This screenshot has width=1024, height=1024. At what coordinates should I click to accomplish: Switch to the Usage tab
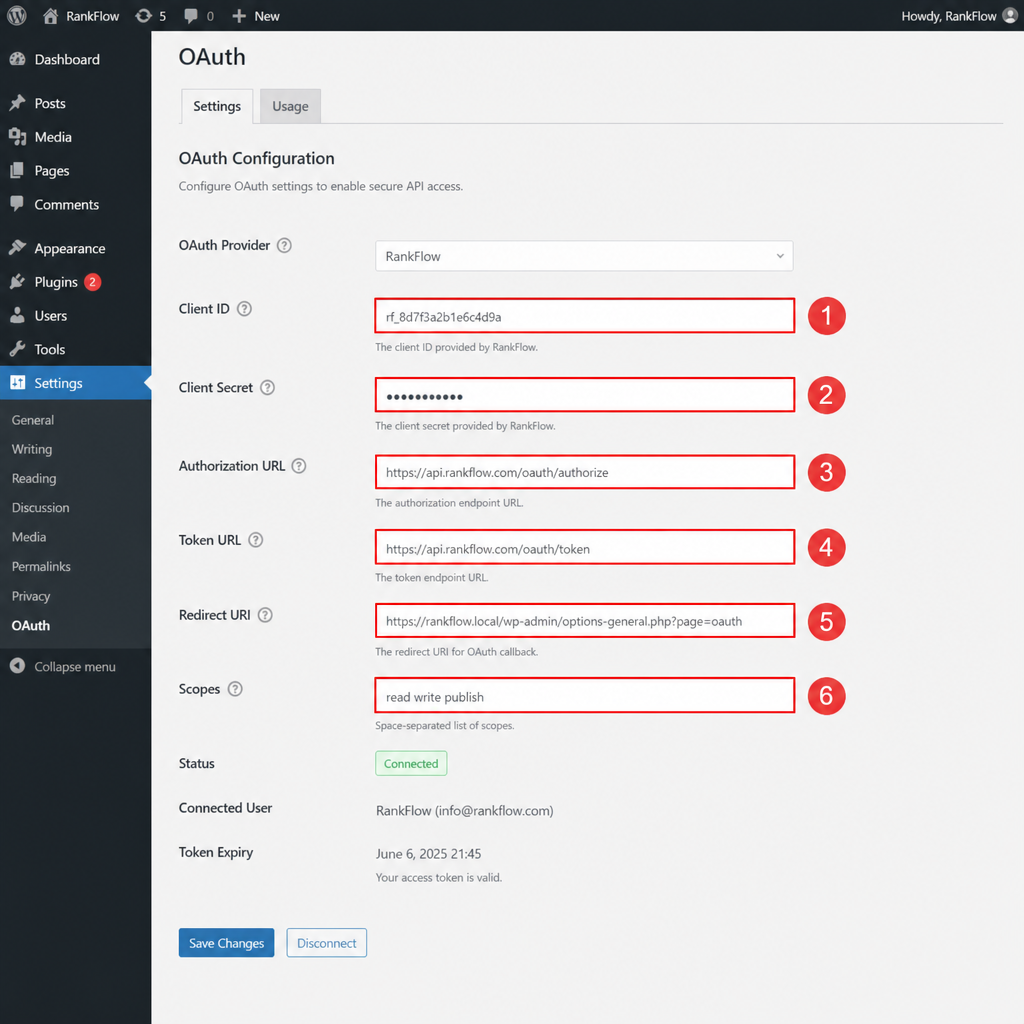click(291, 106)
